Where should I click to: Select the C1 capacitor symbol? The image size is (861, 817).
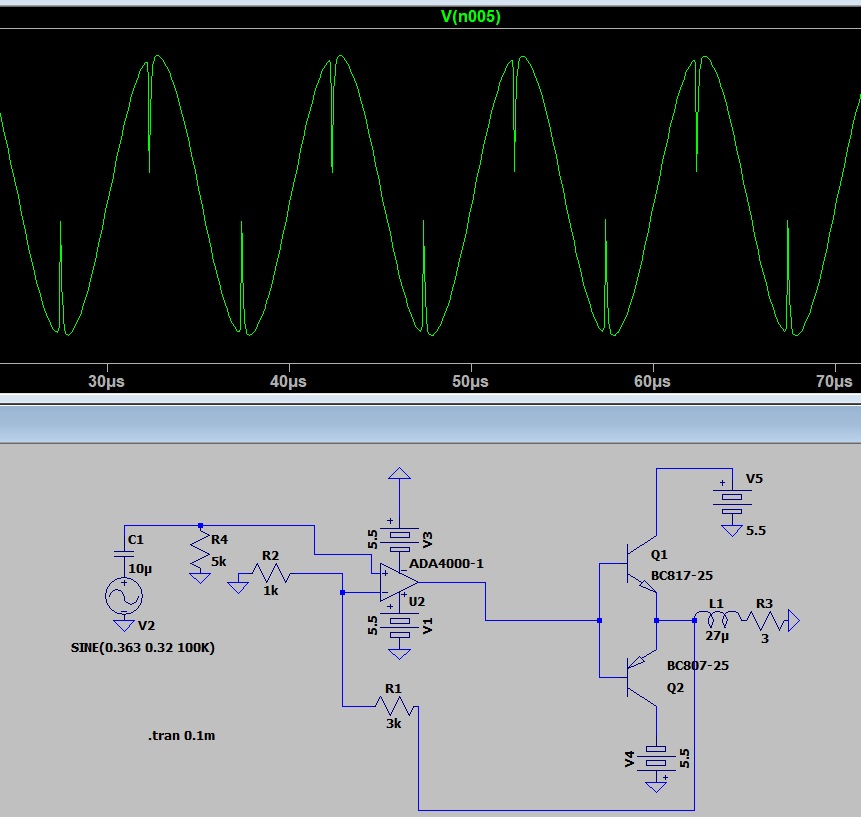pos(124,553)
